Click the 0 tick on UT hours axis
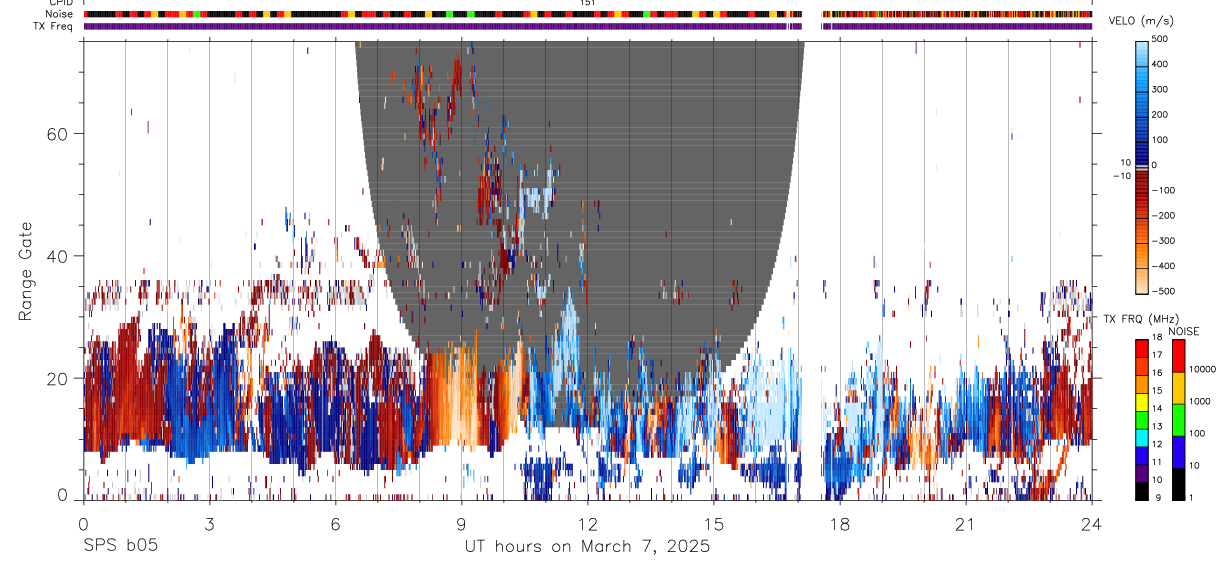This screenshot has height=567, width=1228. pyautogui.click(x=83, y=522)
